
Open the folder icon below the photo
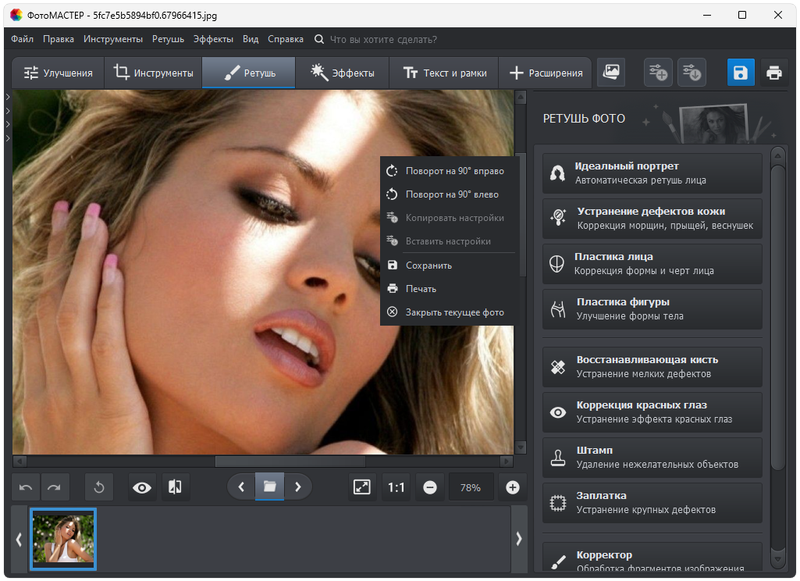(269, 487)
